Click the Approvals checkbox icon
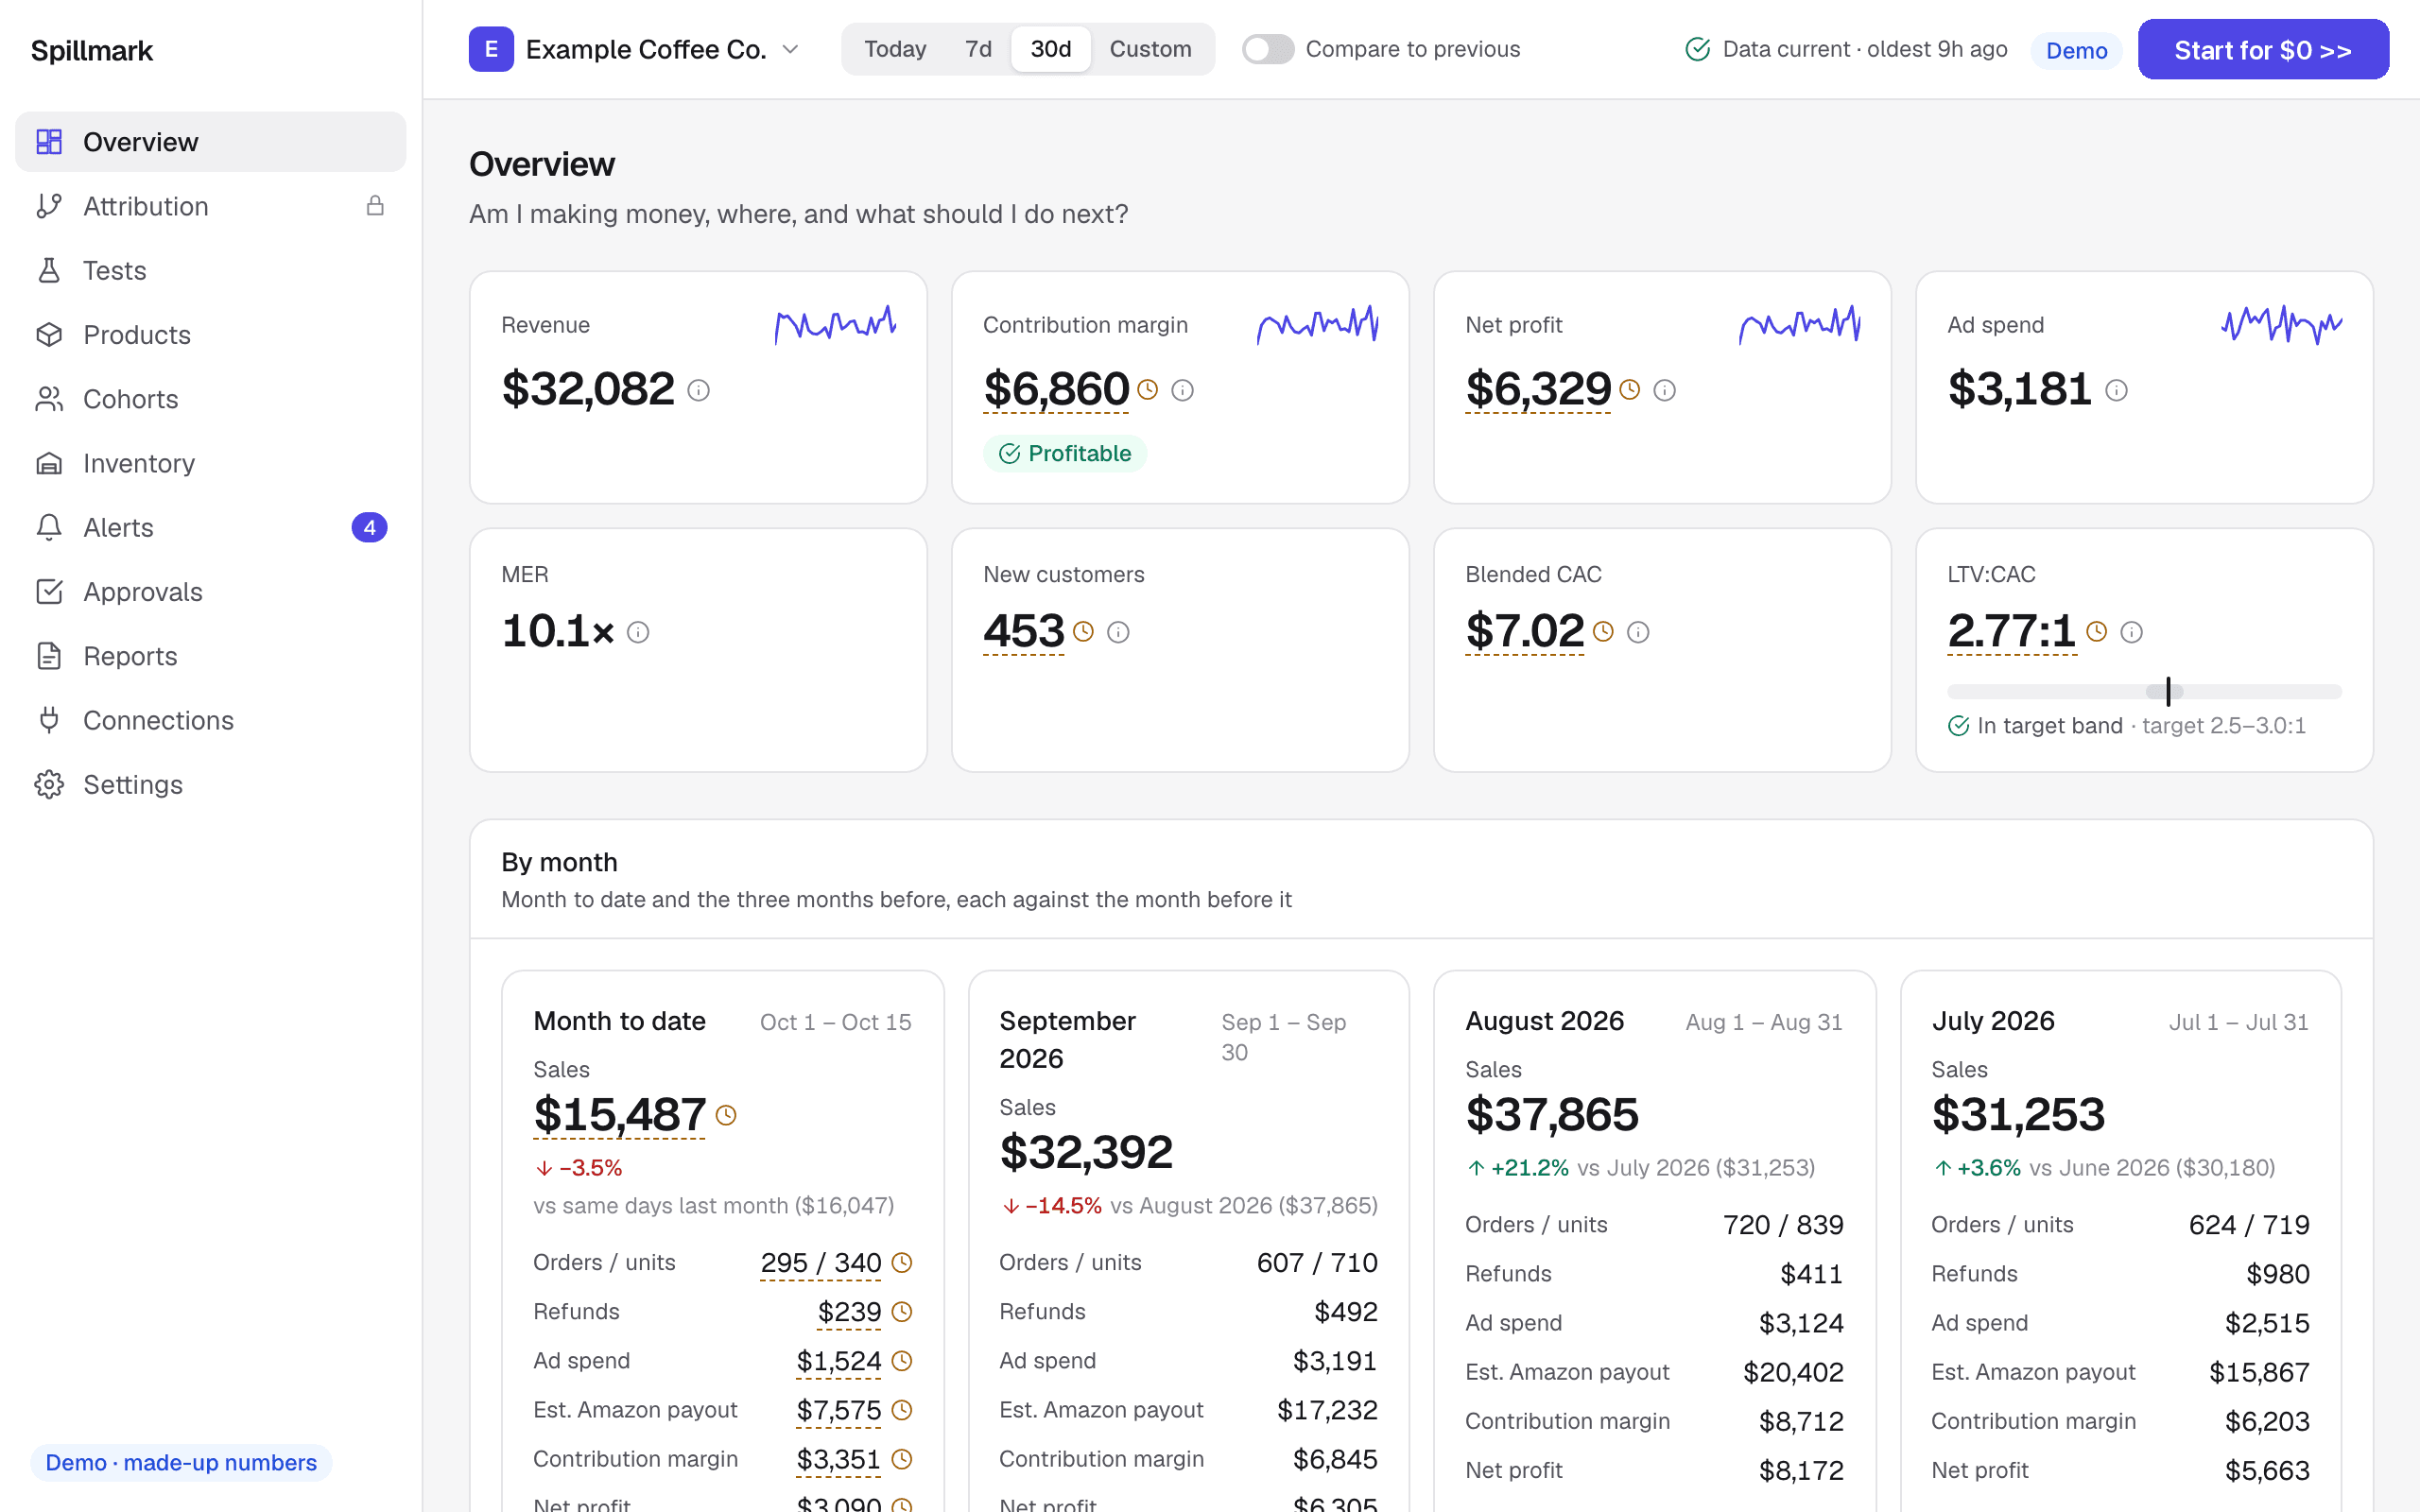This screenshot has width=2420, height=1512. pos(49,592)
